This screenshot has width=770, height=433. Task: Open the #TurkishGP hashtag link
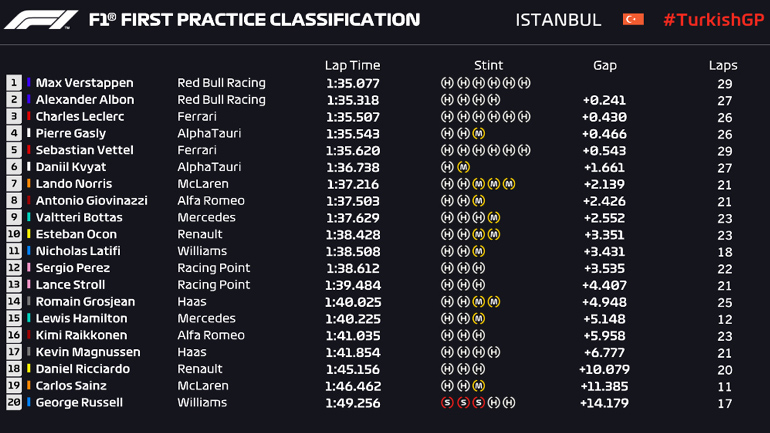(x=711, y=20)
